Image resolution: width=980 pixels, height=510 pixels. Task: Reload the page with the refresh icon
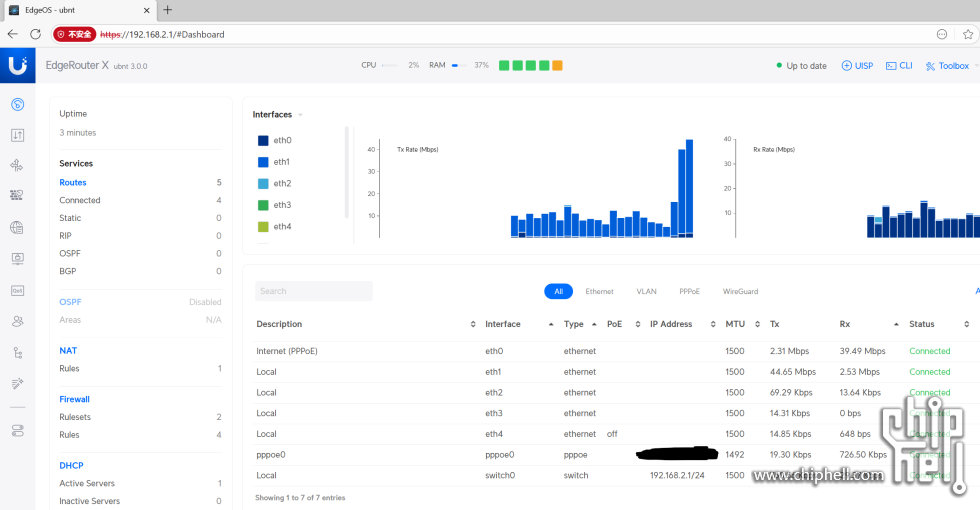36,34
